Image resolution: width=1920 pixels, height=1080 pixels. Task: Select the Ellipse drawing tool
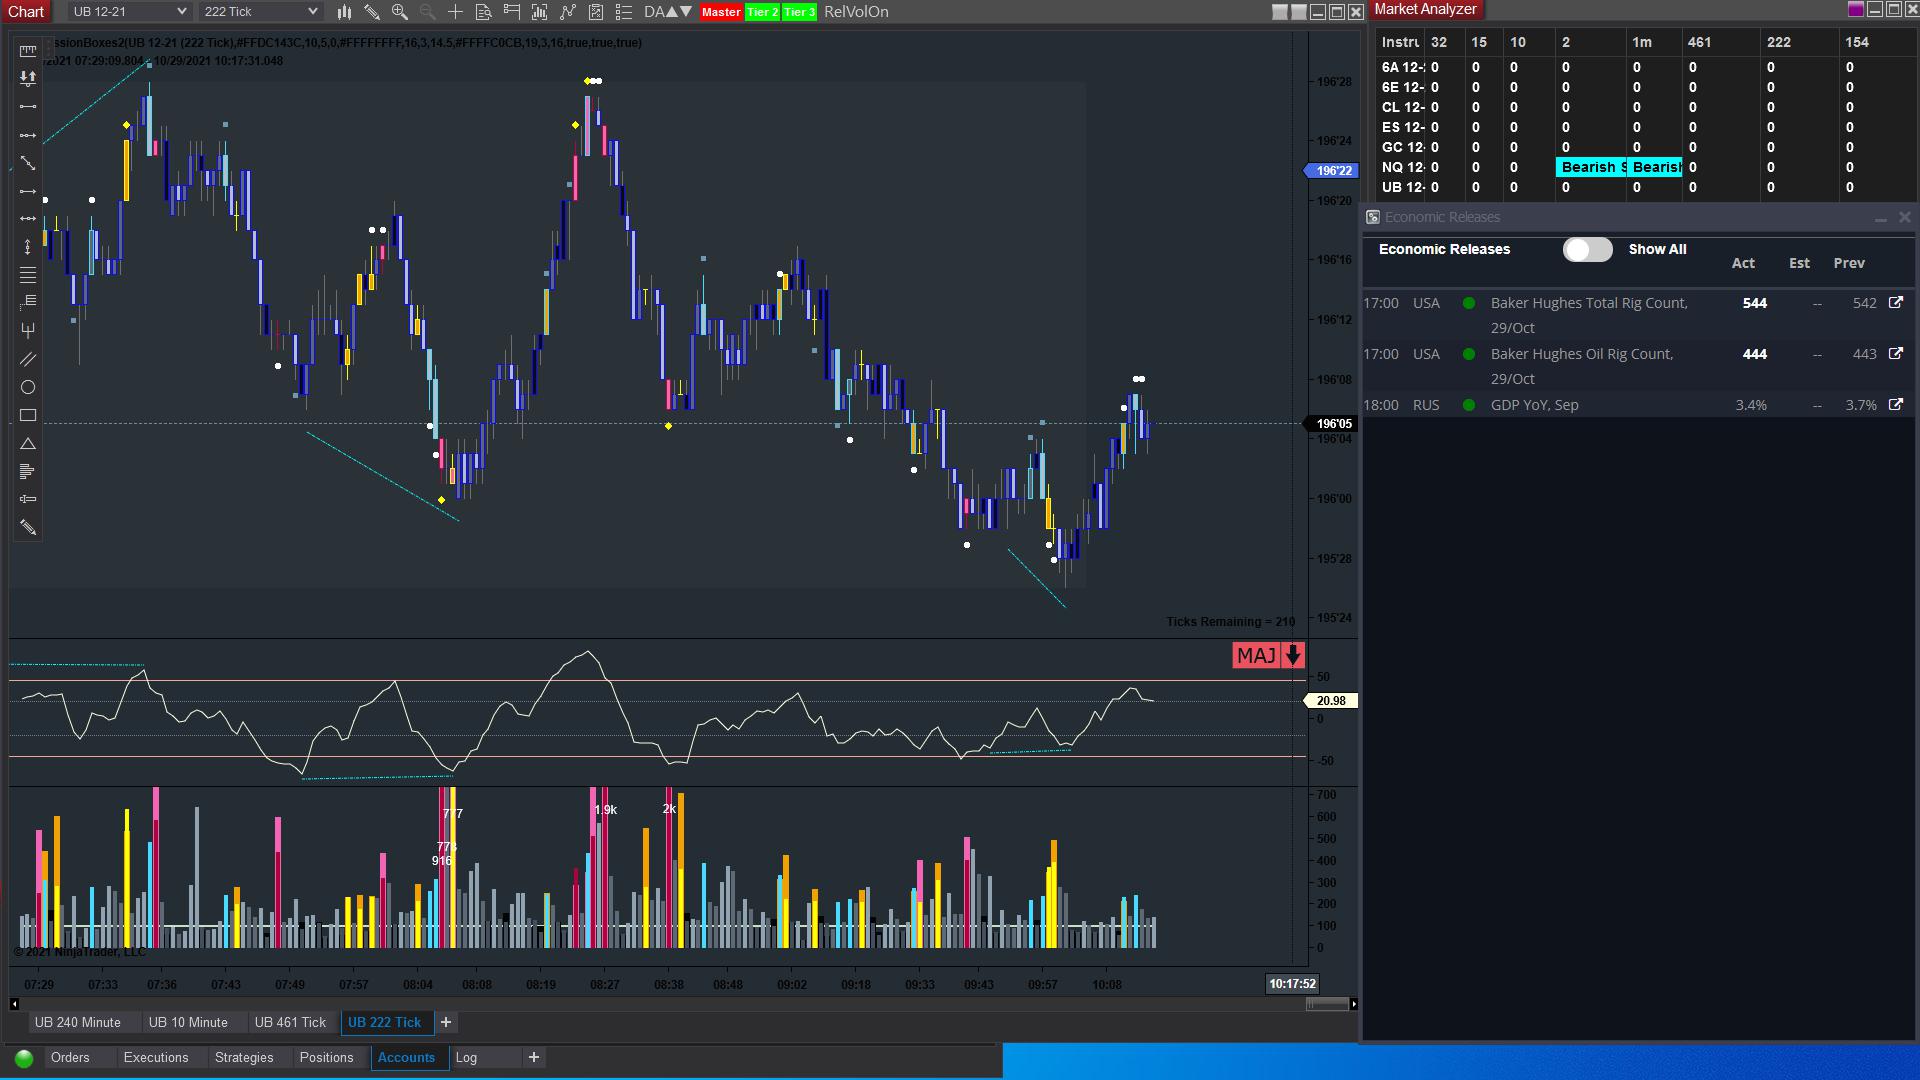[28, 387]
